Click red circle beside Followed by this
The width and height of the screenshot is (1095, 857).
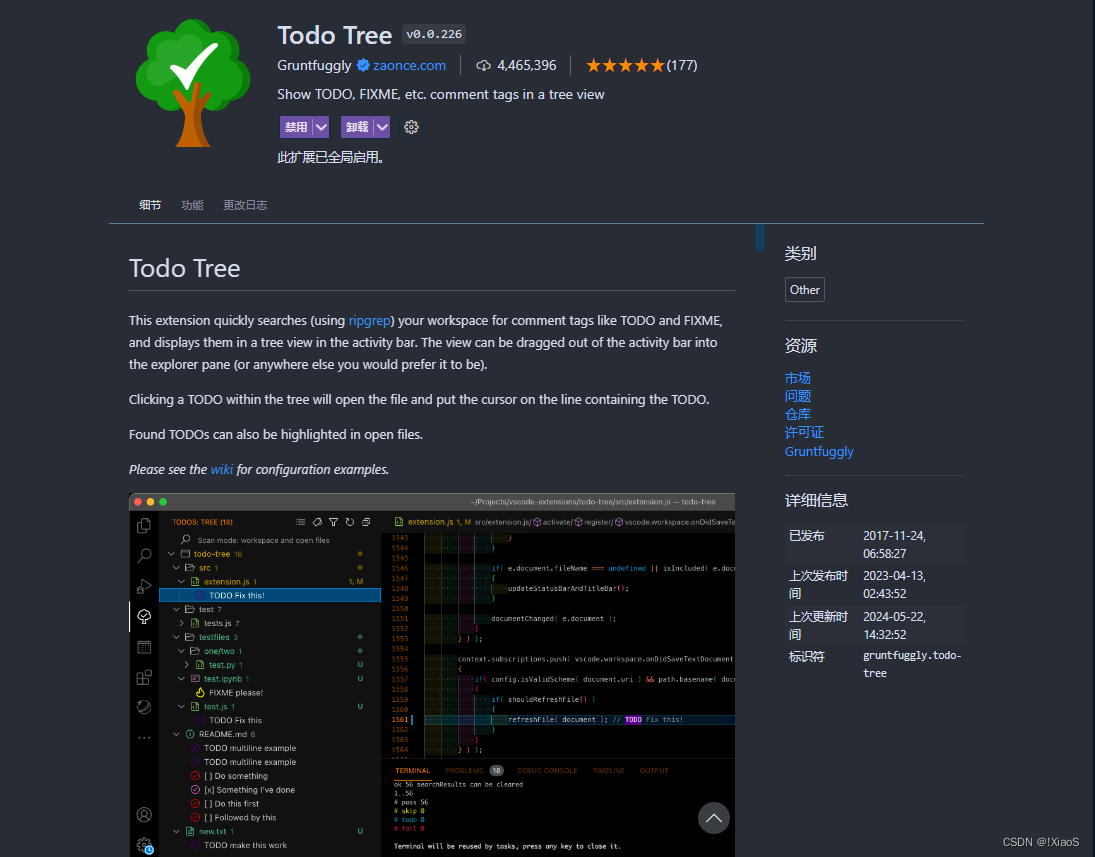click(196, 817)
